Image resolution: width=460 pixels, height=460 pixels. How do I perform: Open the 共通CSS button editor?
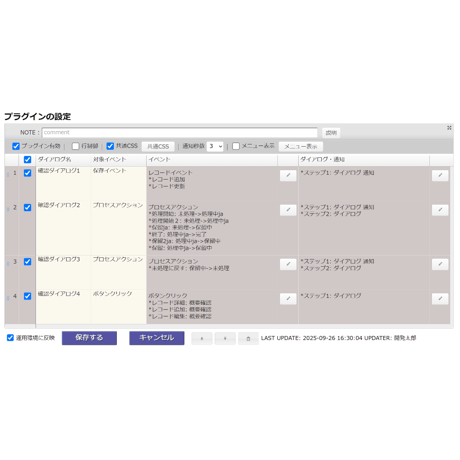(x=158, y=147)
